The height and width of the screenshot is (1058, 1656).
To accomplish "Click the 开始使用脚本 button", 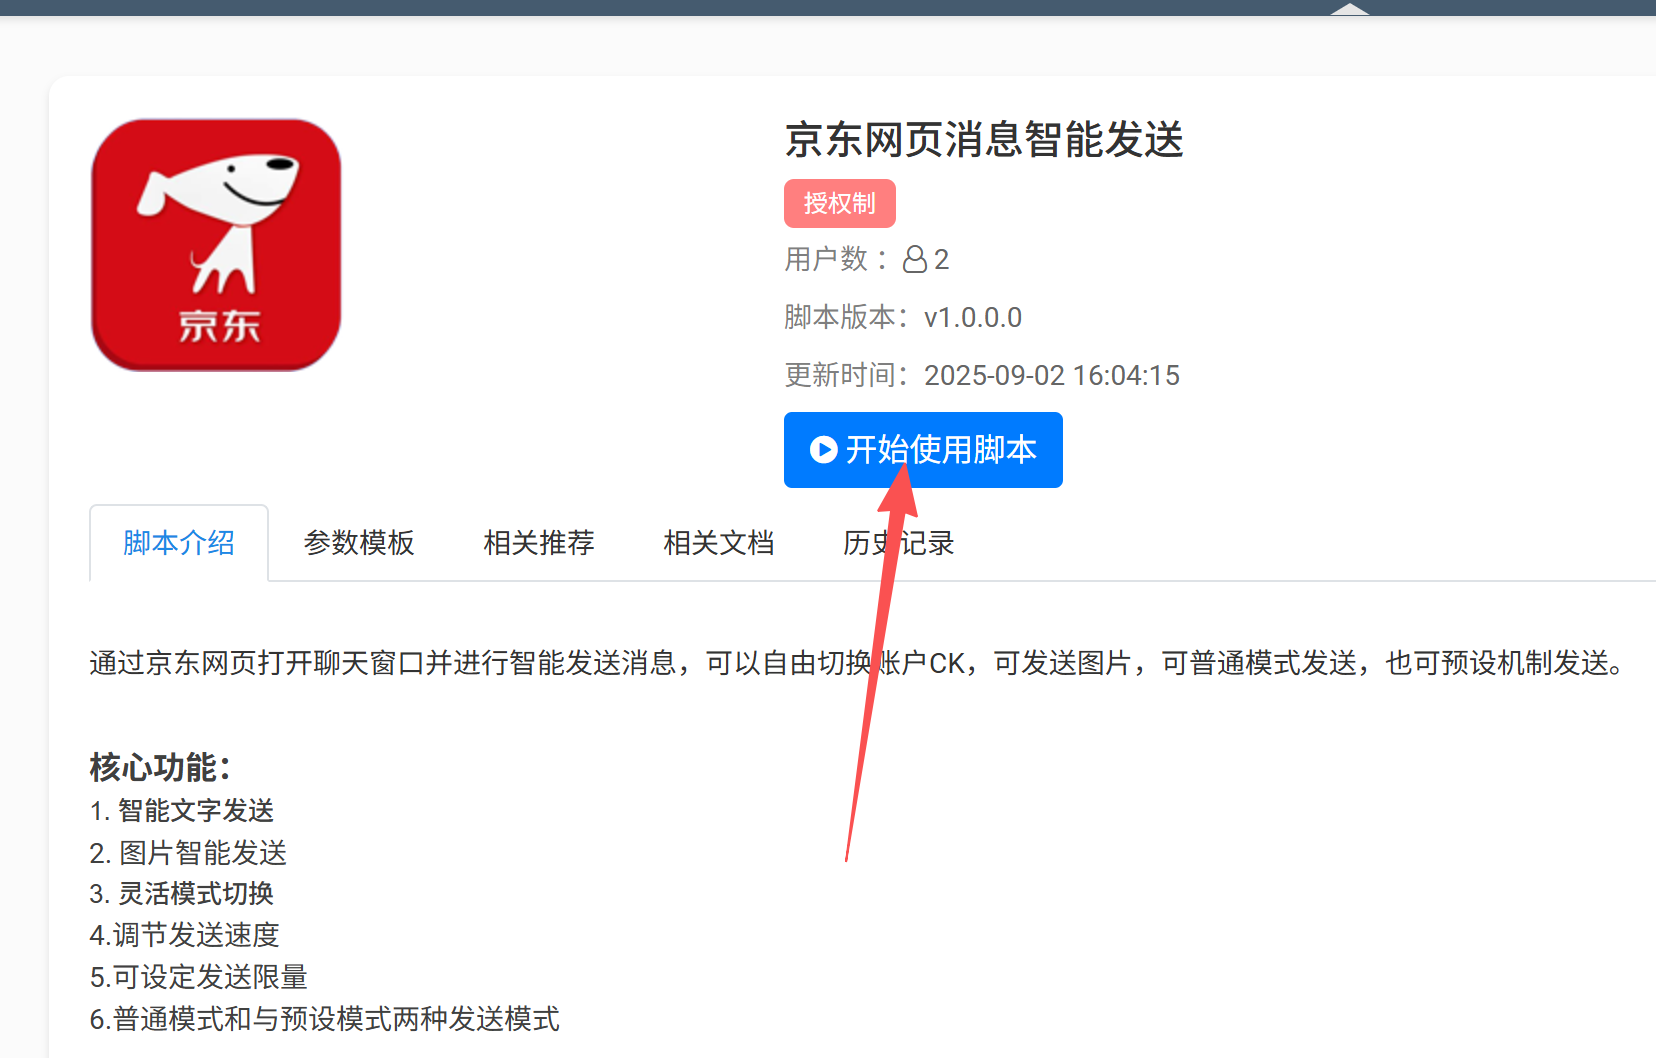I will click(x=923, y=450).
